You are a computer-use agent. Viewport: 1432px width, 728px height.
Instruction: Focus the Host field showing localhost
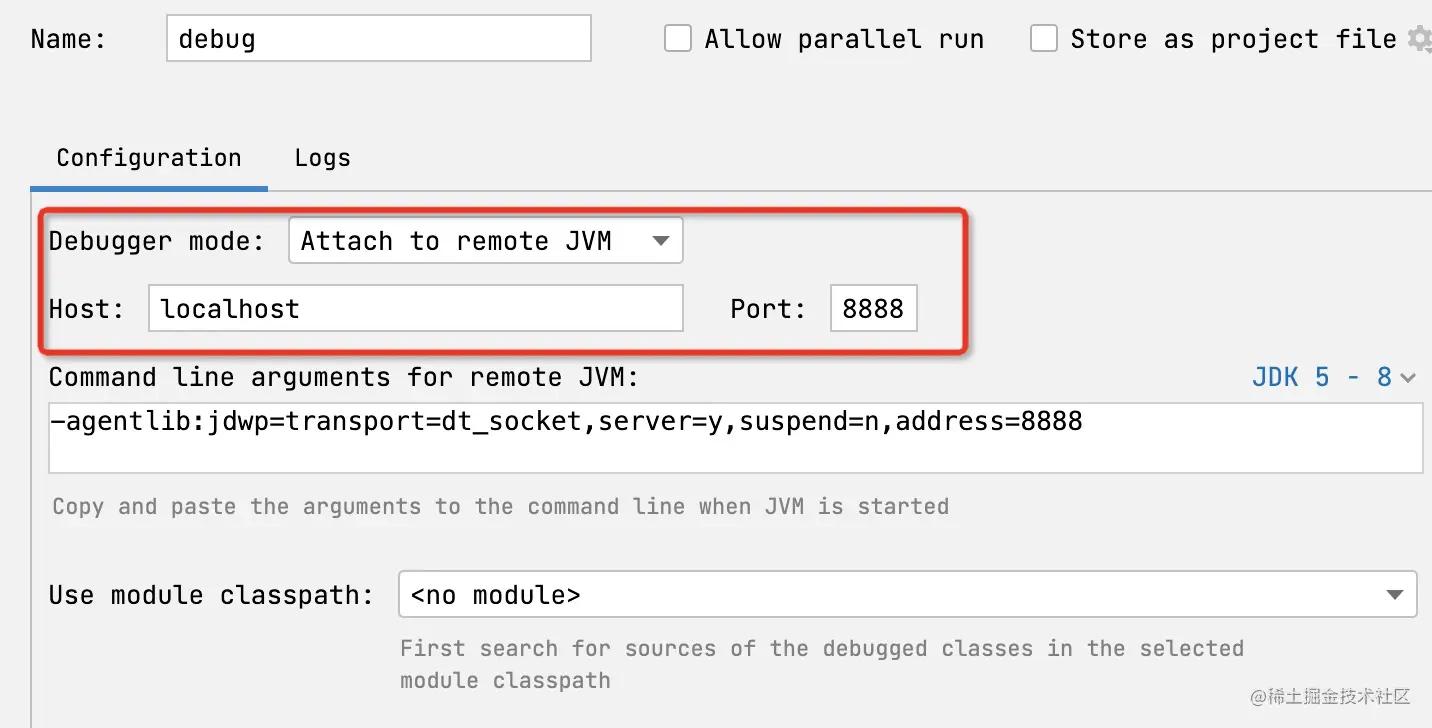point(415,308)
